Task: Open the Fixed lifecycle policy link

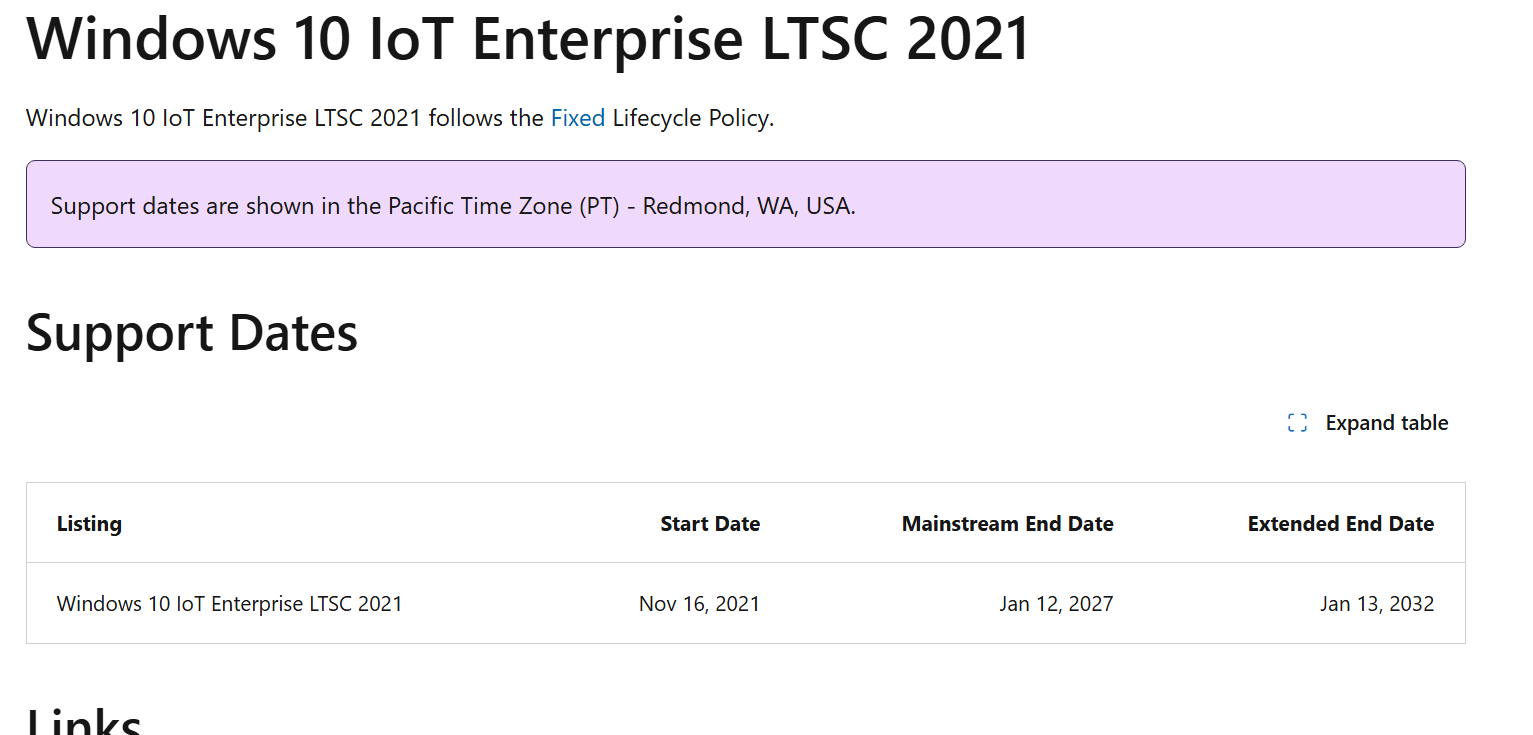Action: [578, 118]
